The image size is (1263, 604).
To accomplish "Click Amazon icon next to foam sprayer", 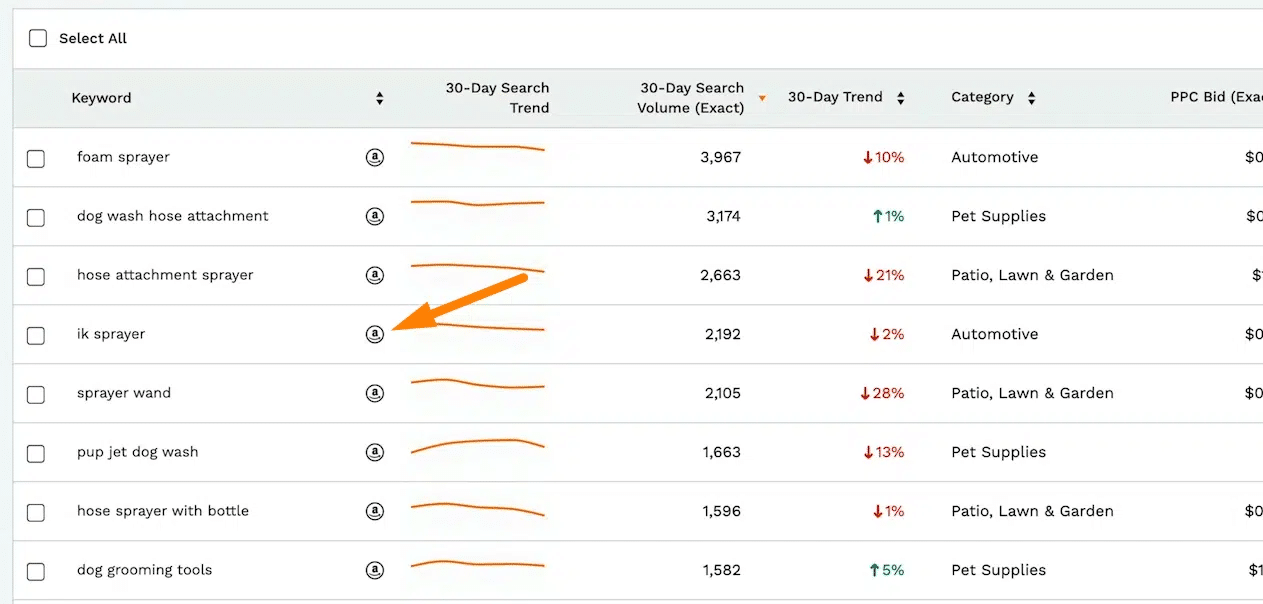I will (x=375, y=157).
